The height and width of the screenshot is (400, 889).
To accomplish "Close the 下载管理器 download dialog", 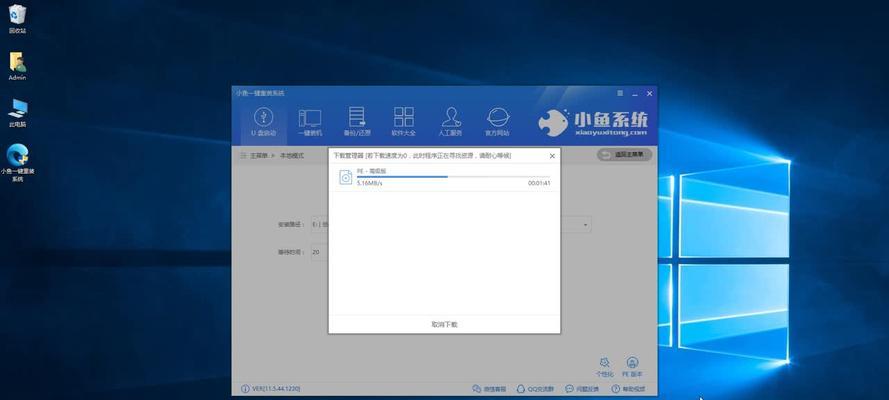I will (x=552, y=156).
